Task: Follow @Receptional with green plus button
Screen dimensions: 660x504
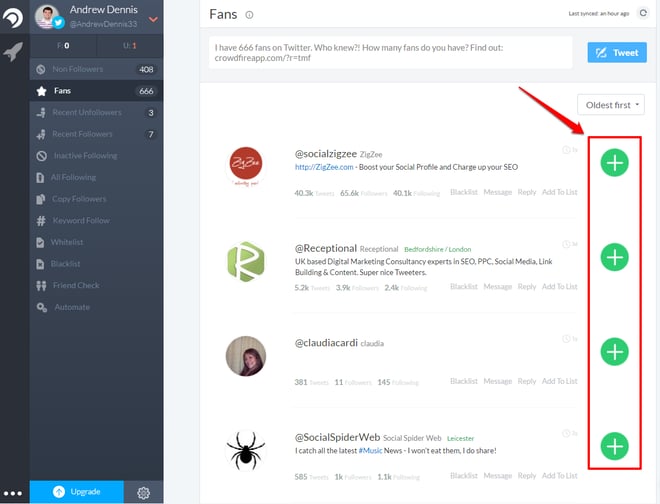Action: tap(614, 257)
